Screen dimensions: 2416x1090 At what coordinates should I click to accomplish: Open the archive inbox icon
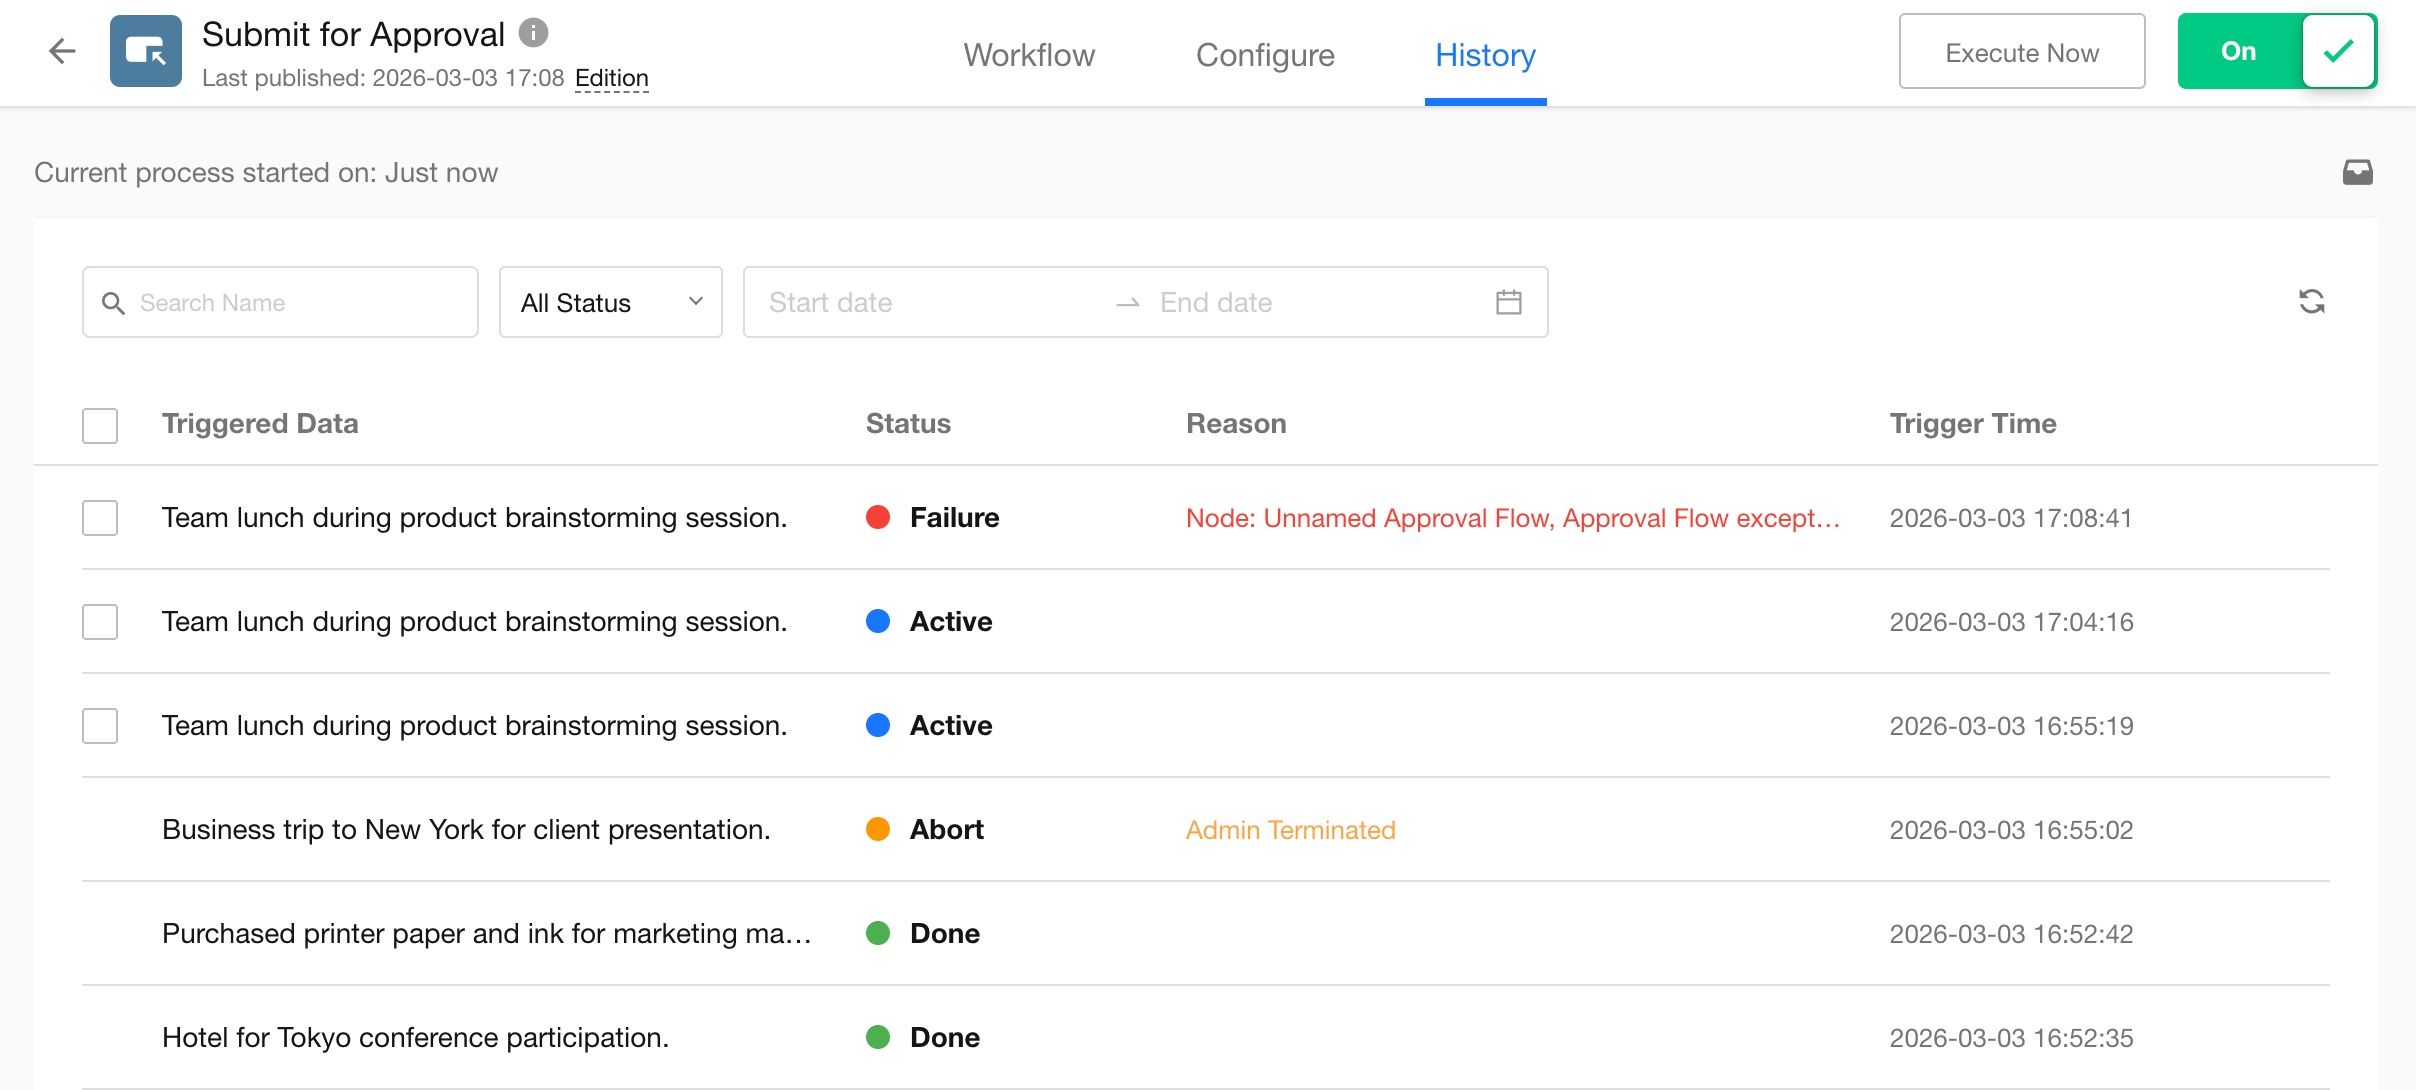click(x=2357, y=172)
